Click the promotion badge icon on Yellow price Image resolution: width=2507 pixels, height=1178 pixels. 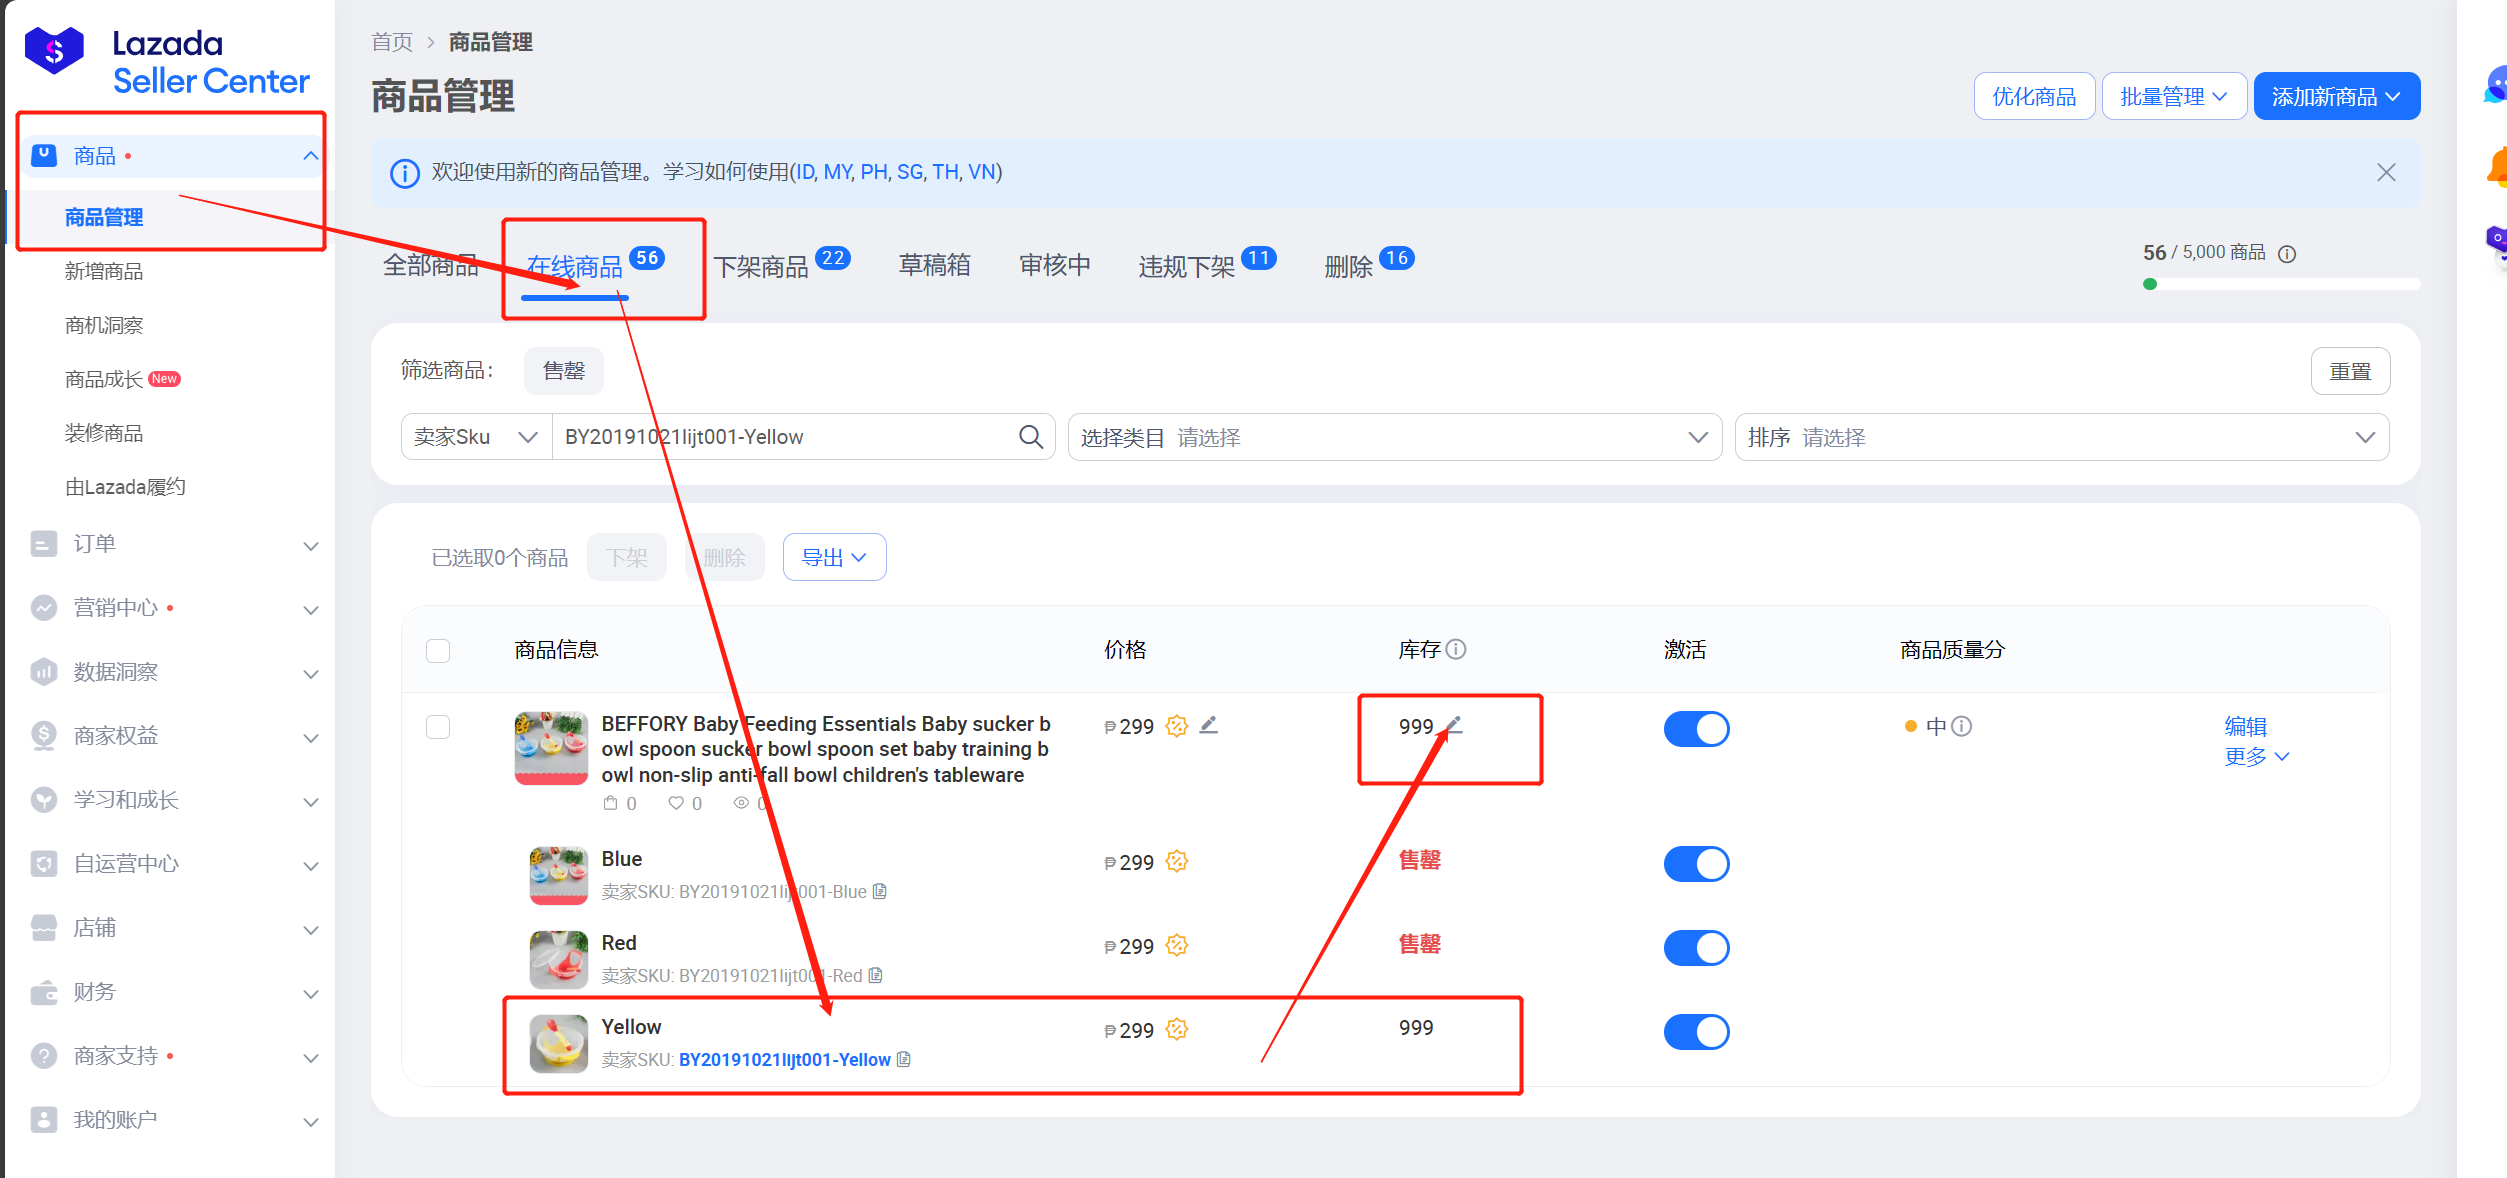[x=1177, y=1029]
